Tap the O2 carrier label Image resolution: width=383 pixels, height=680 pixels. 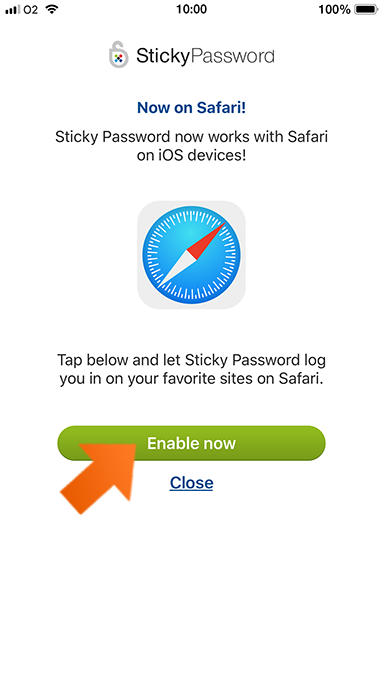[x=31, y=10]
